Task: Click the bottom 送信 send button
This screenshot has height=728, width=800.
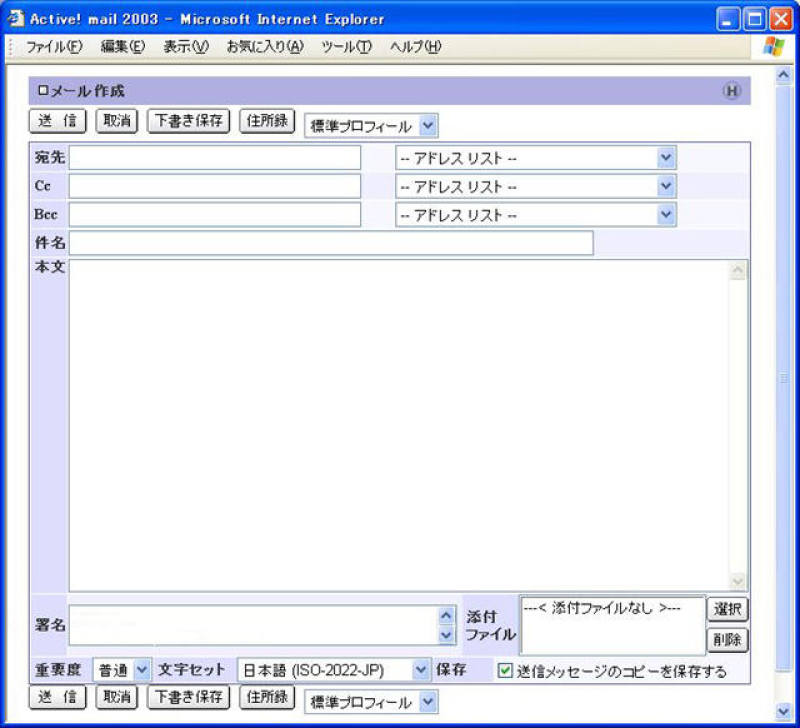Action: (x=58, y=697)
